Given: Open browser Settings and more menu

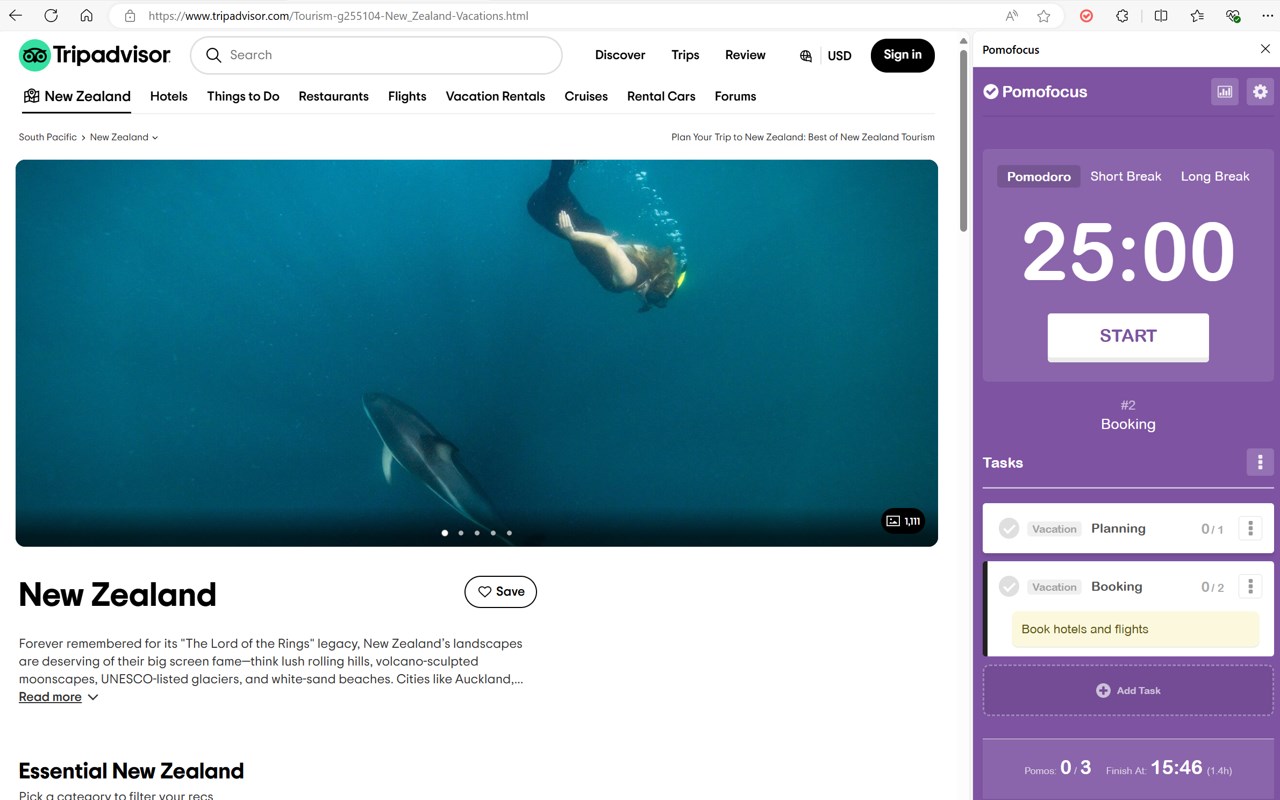Looking at the screenshot, I should 1267,16.
